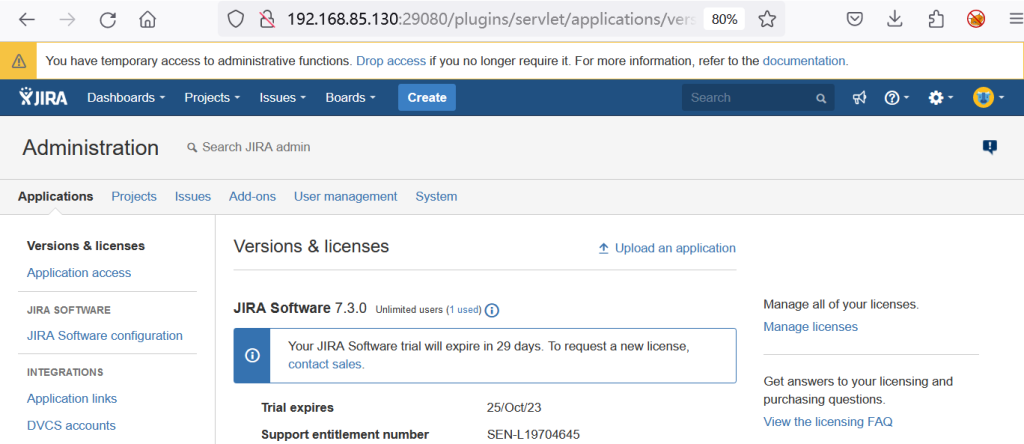This screenshot has height=444, width=1024.
Task: Bookmark this page with star icon
Action: 767,20
